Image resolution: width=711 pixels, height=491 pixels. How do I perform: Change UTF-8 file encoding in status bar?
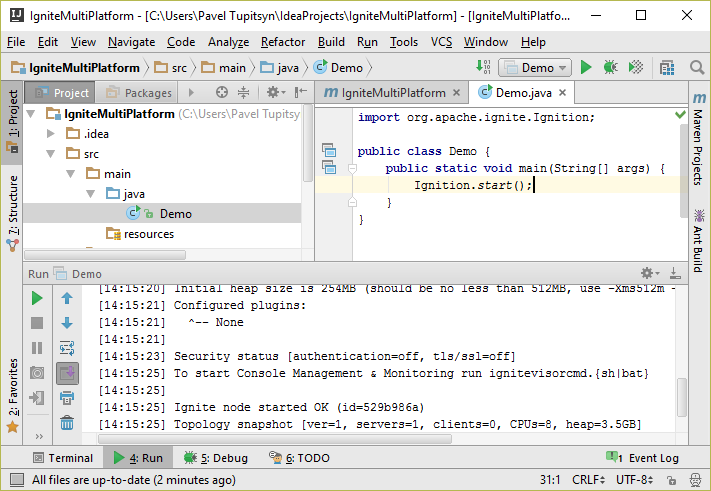tap(634, 480)
